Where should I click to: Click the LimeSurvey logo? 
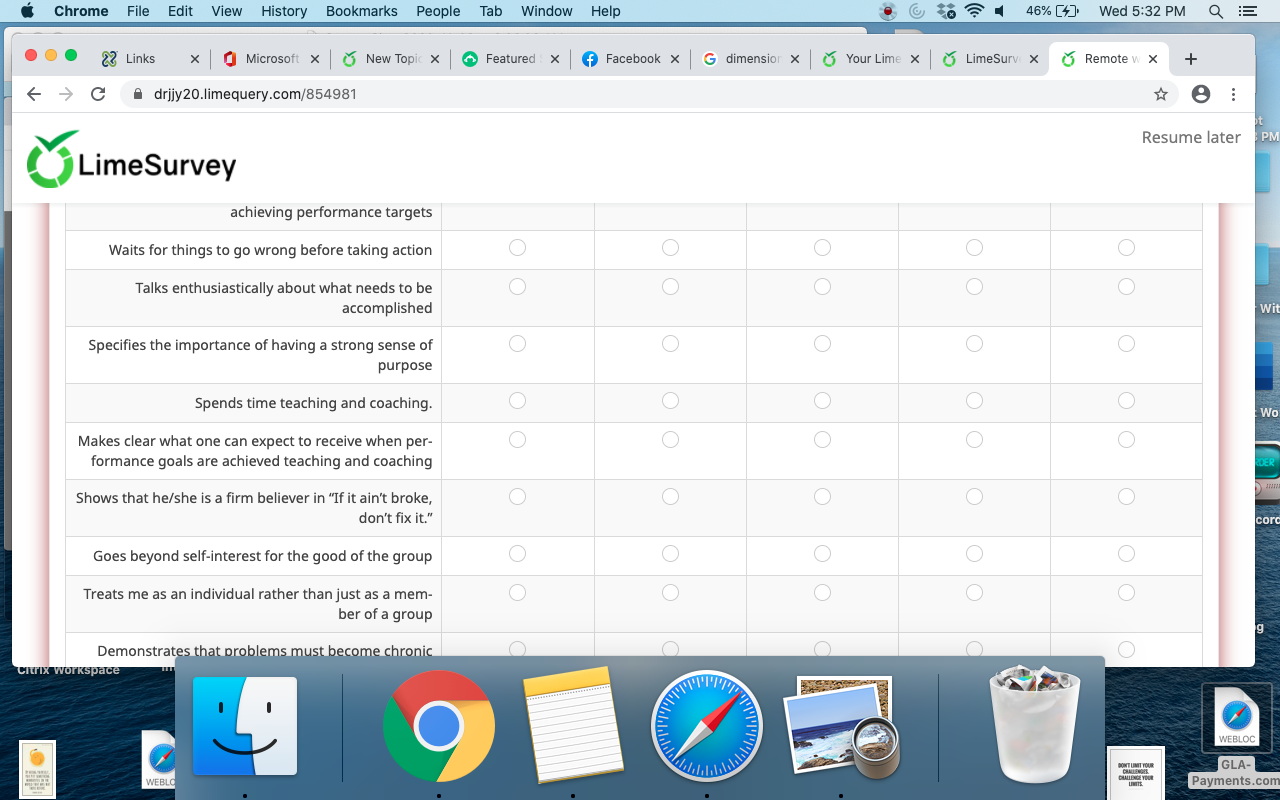131,161
